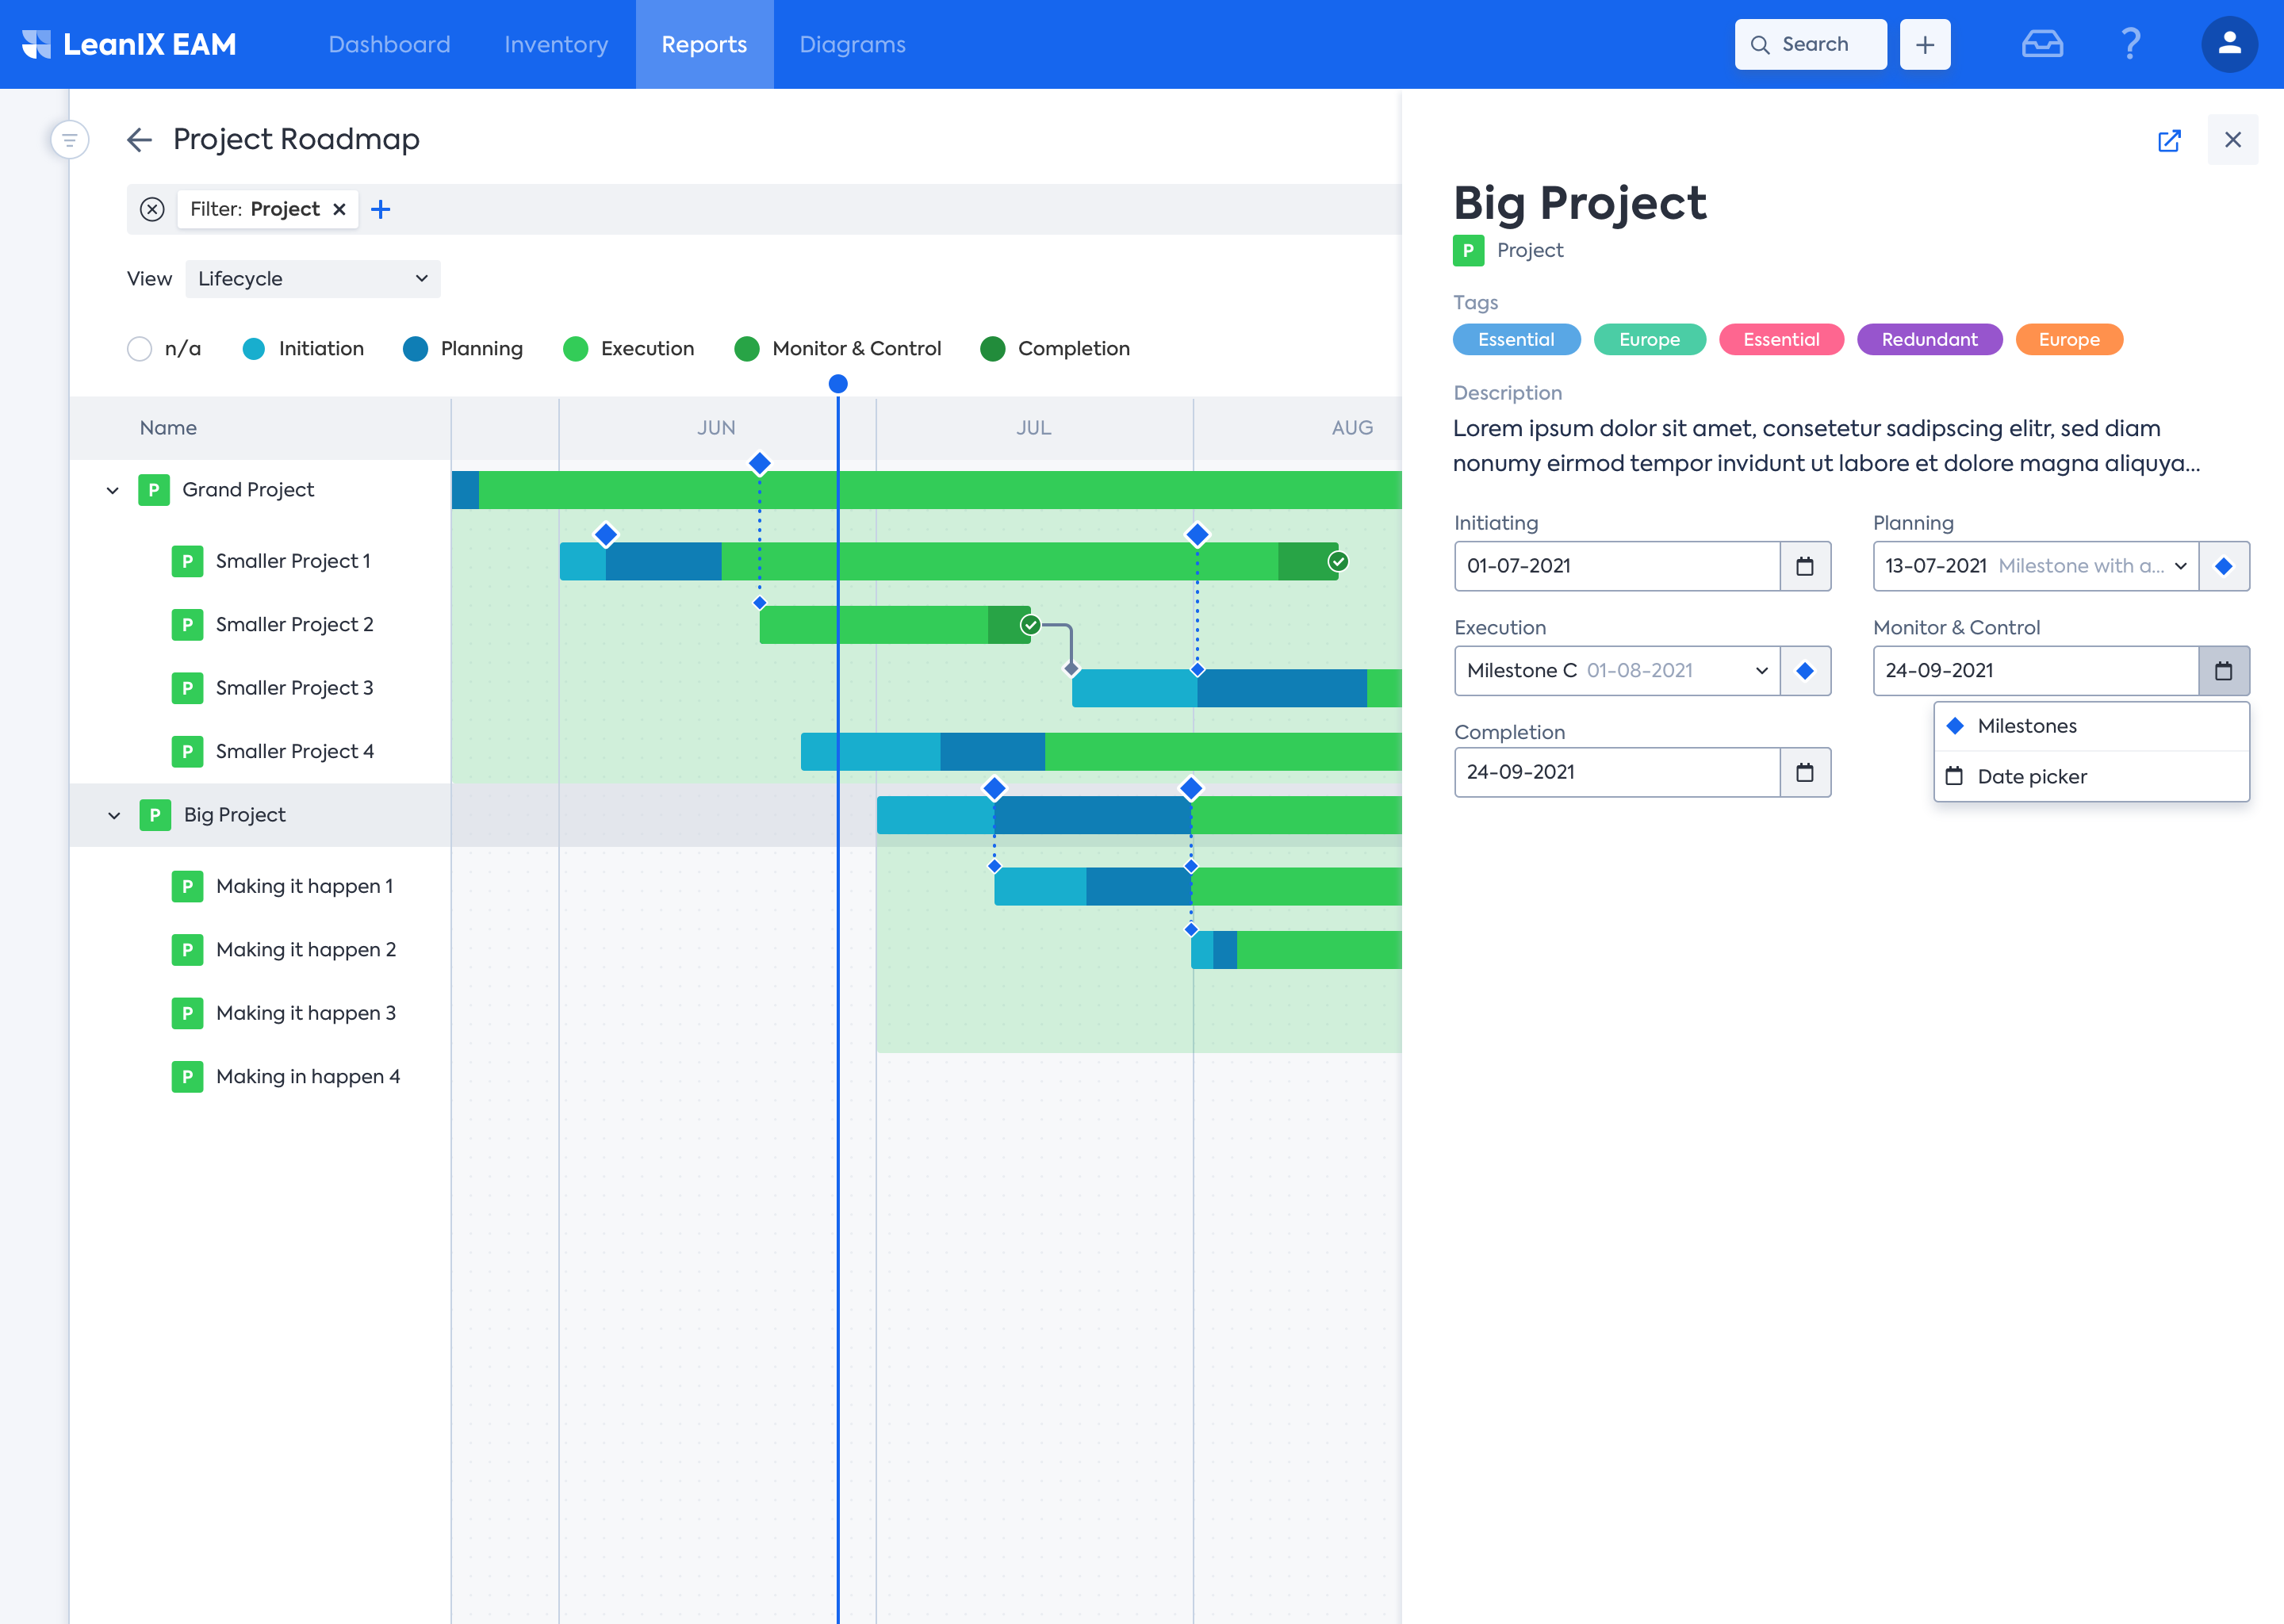Expand the Grand Project tree item
Image resolution: width=2284 pixels, height=1624 pixels.
click(113, 488)
